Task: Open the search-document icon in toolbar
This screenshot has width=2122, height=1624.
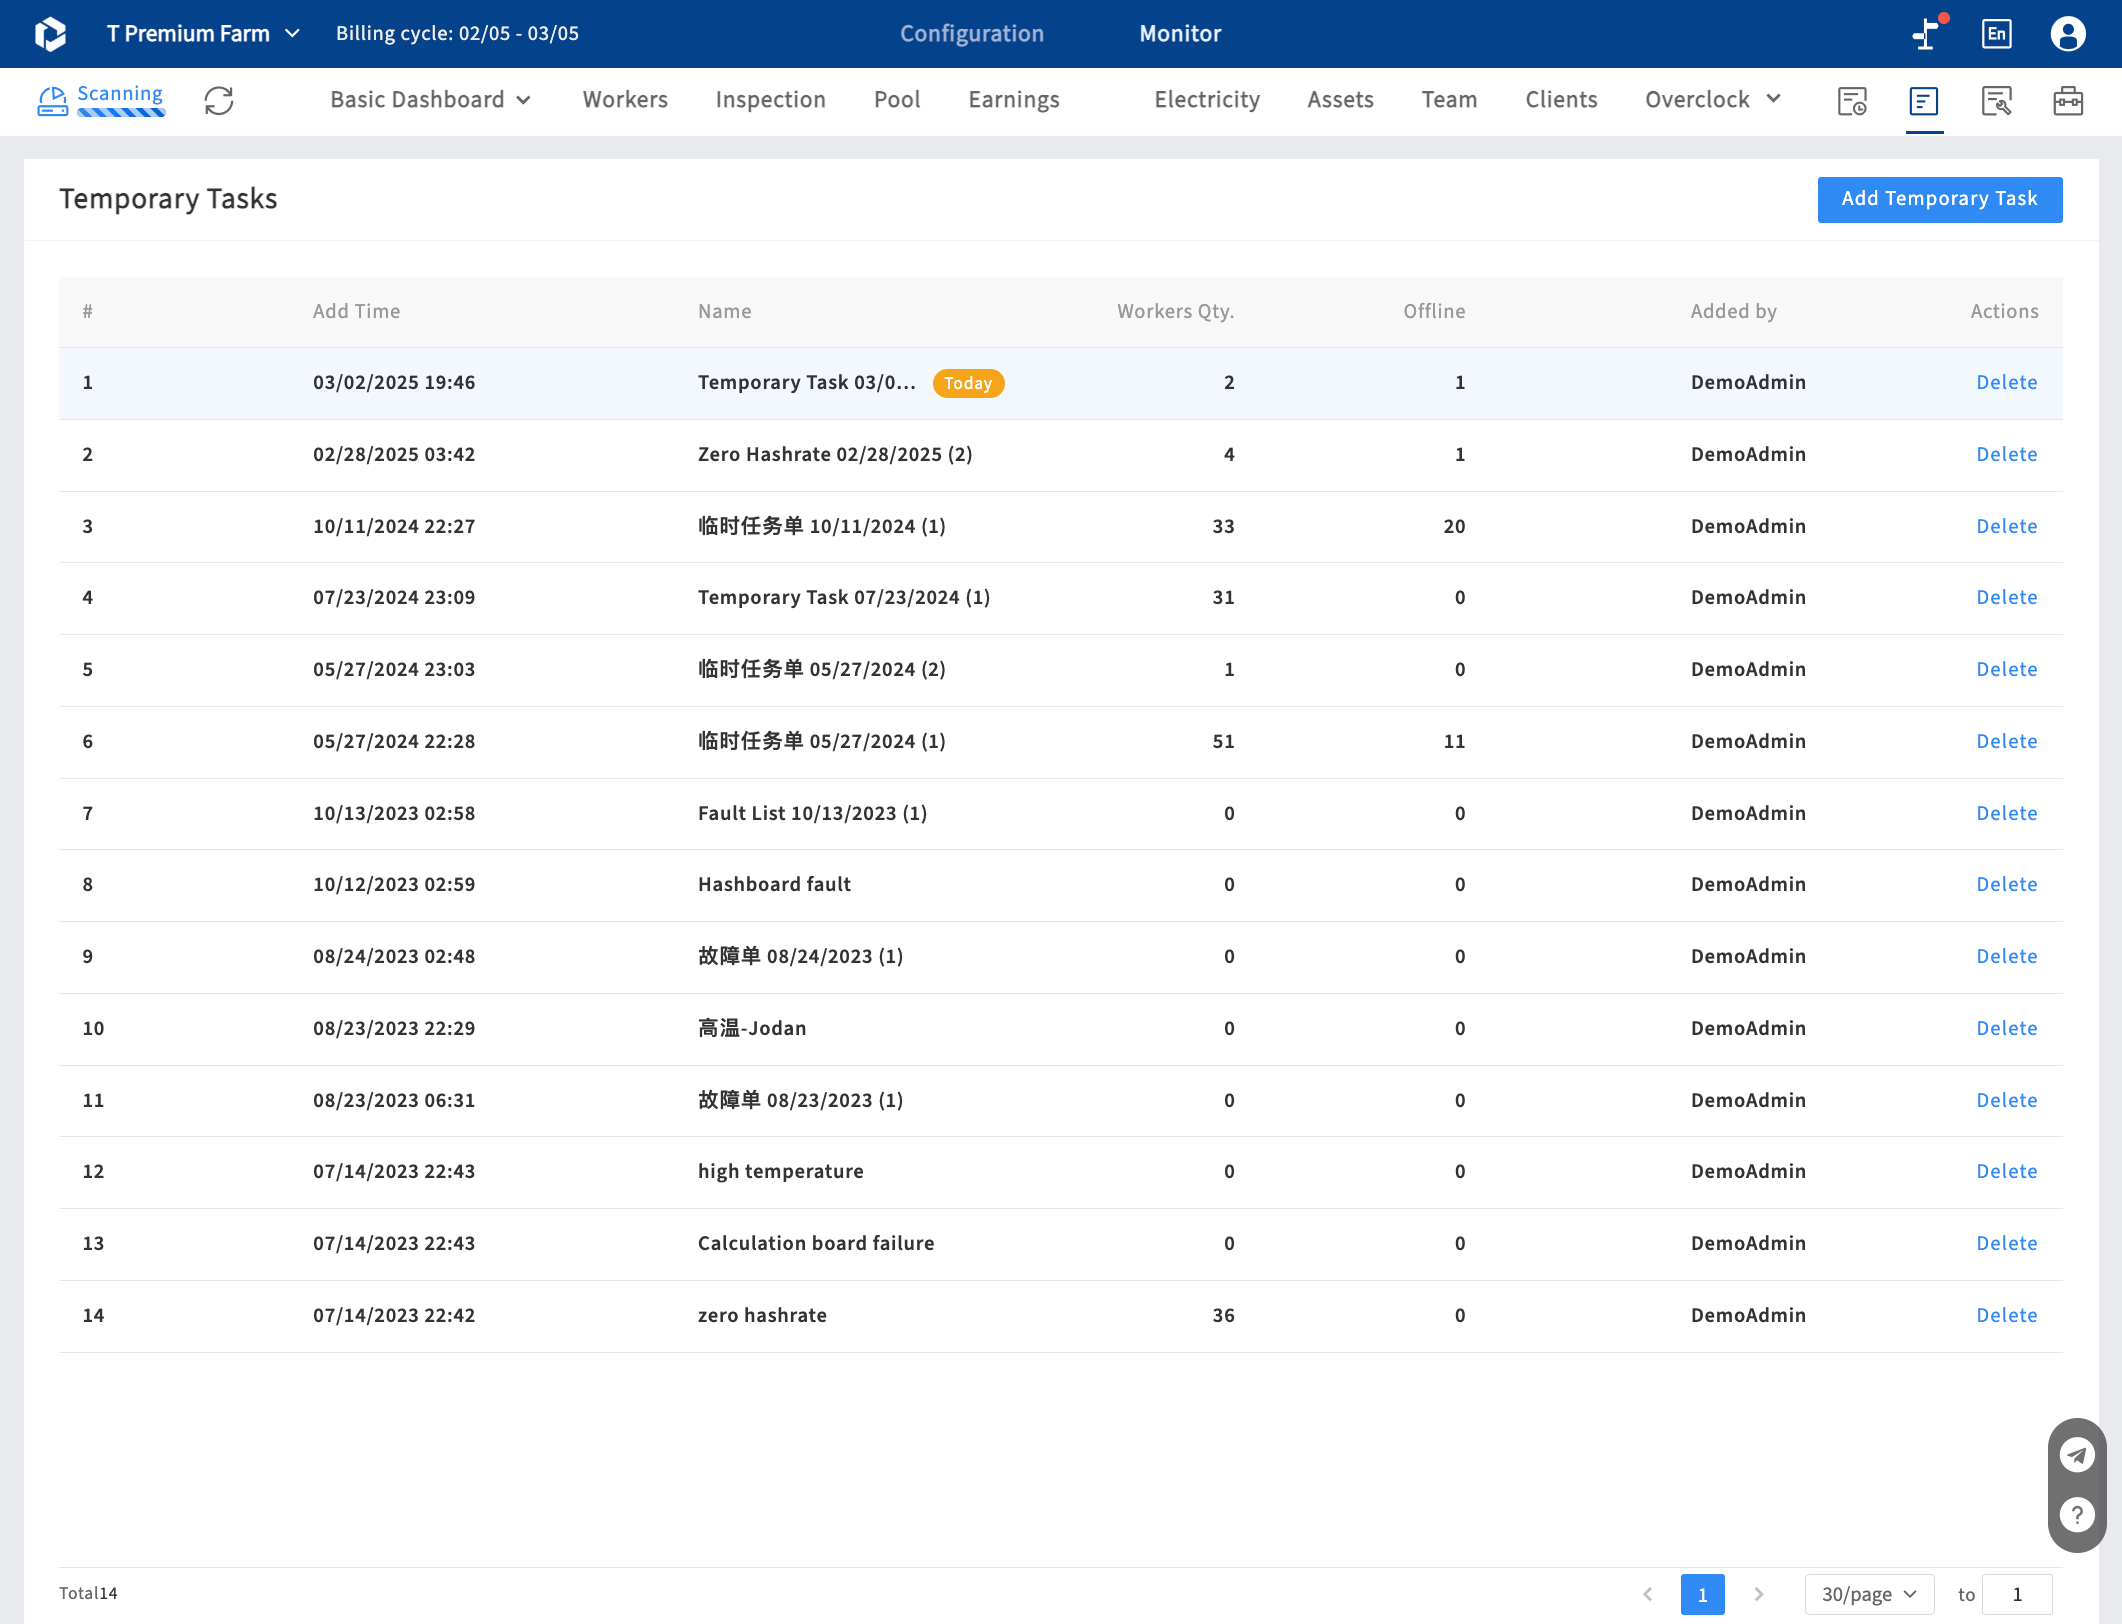Action: click(x=1996, y=100)
